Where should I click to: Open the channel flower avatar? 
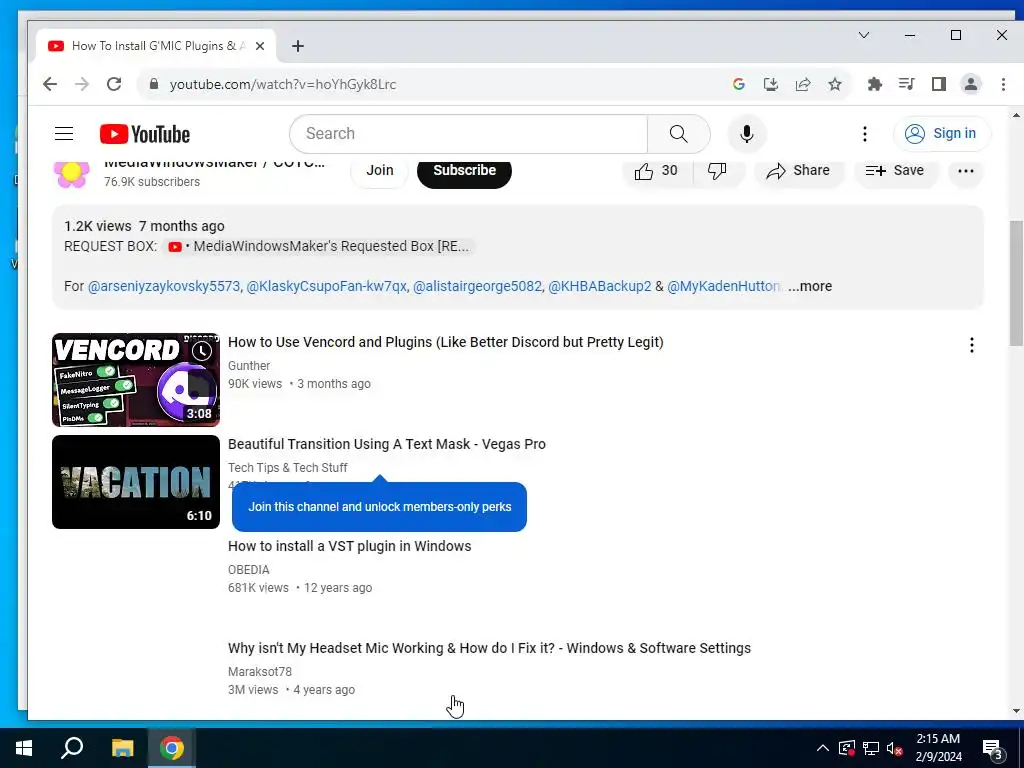coord(72,173)
